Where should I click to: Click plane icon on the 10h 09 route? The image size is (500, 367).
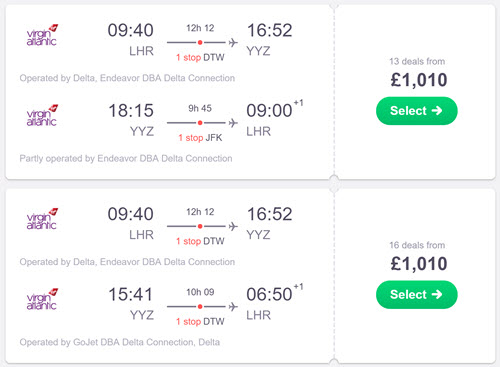[233, 307]
